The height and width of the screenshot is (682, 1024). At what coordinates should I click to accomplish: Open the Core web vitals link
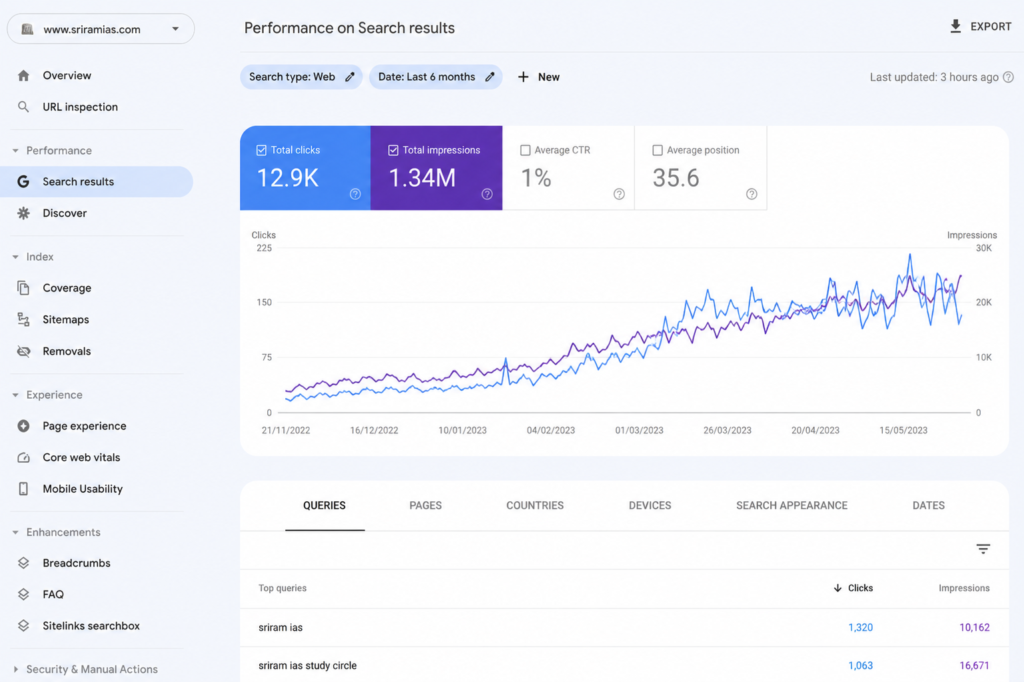(82, 457)
